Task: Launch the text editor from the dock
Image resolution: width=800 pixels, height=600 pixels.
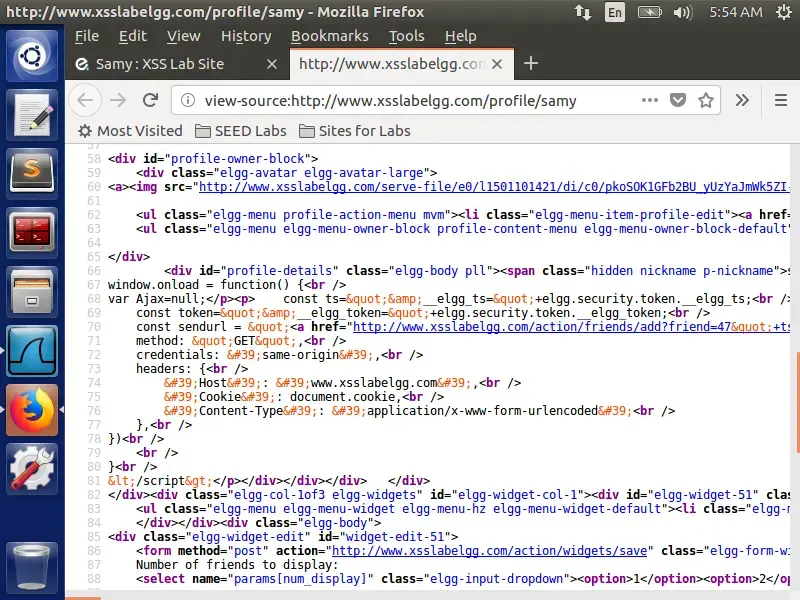Action: tap(32, 115)
